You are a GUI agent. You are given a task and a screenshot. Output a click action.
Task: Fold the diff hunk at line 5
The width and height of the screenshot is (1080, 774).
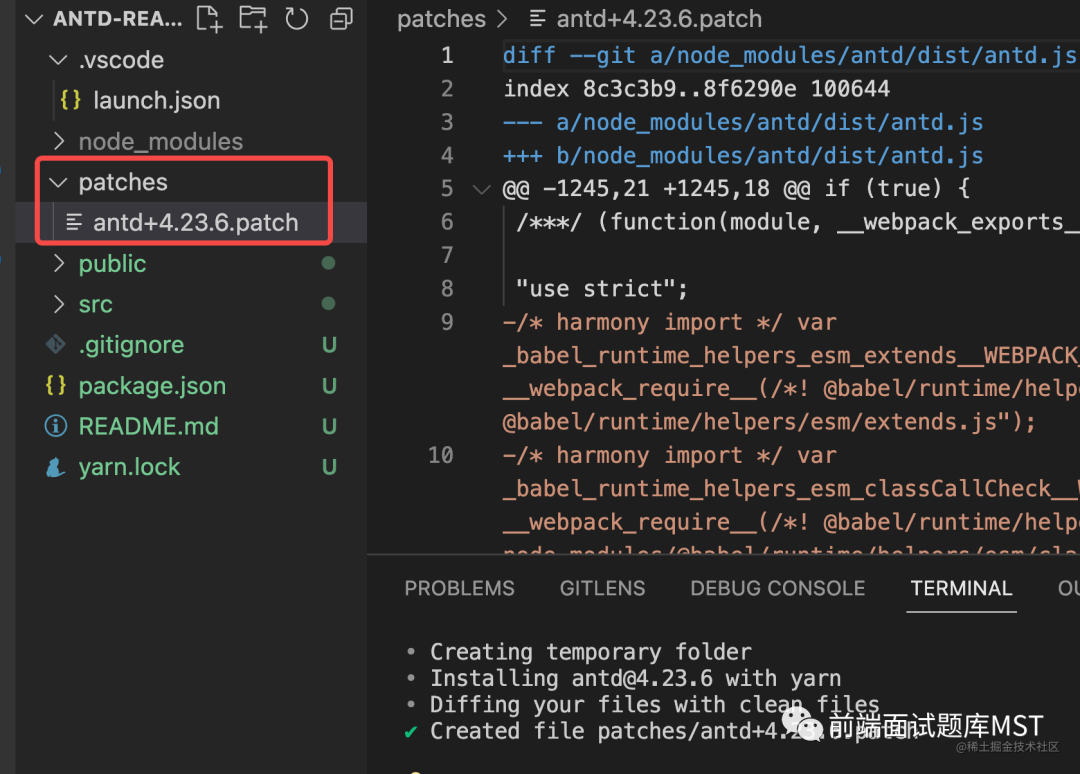coord(481,189)
